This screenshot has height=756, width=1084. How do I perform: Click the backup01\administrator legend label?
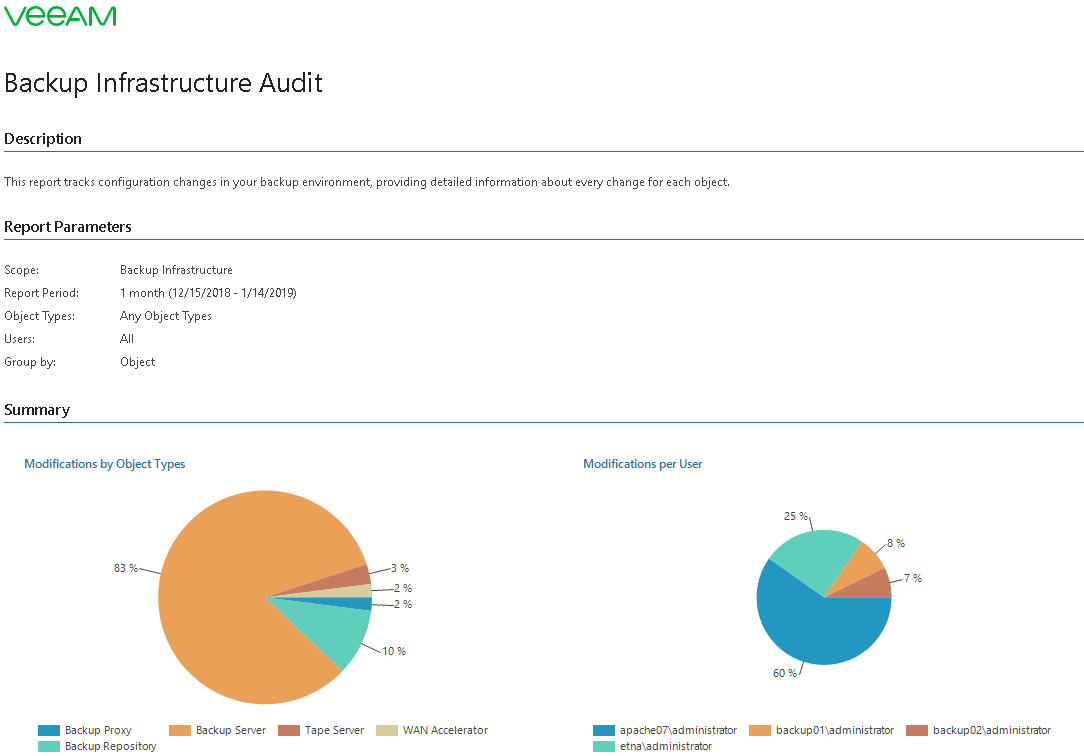(835, 730)
